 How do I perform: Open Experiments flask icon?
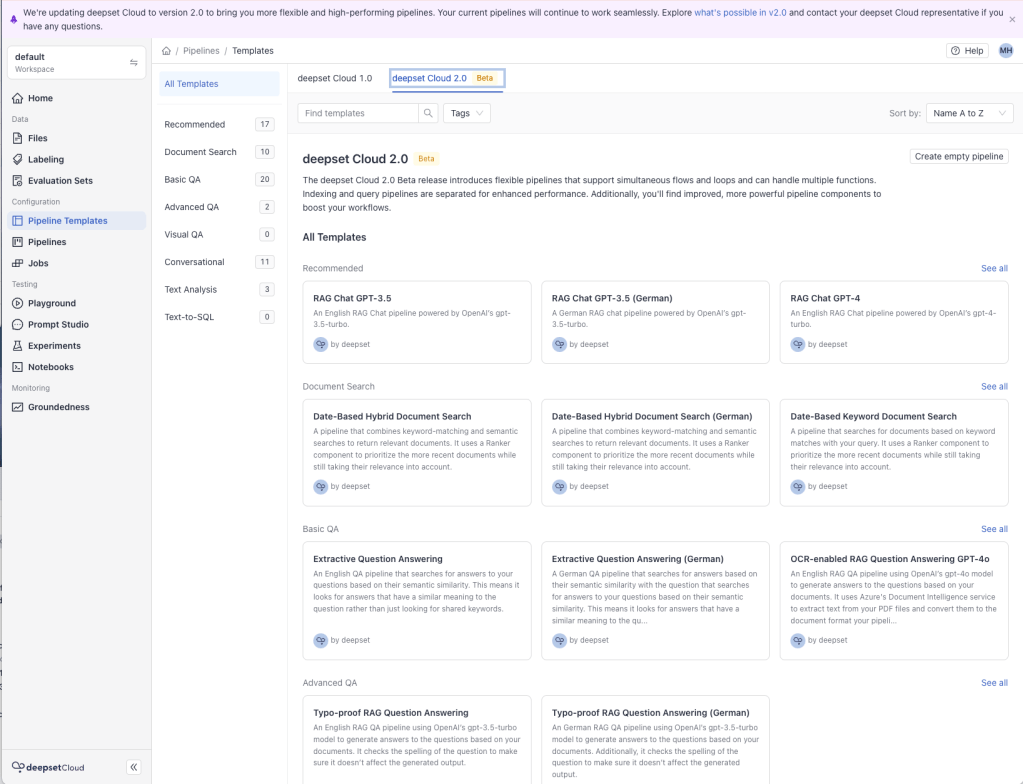coord(18,346)
